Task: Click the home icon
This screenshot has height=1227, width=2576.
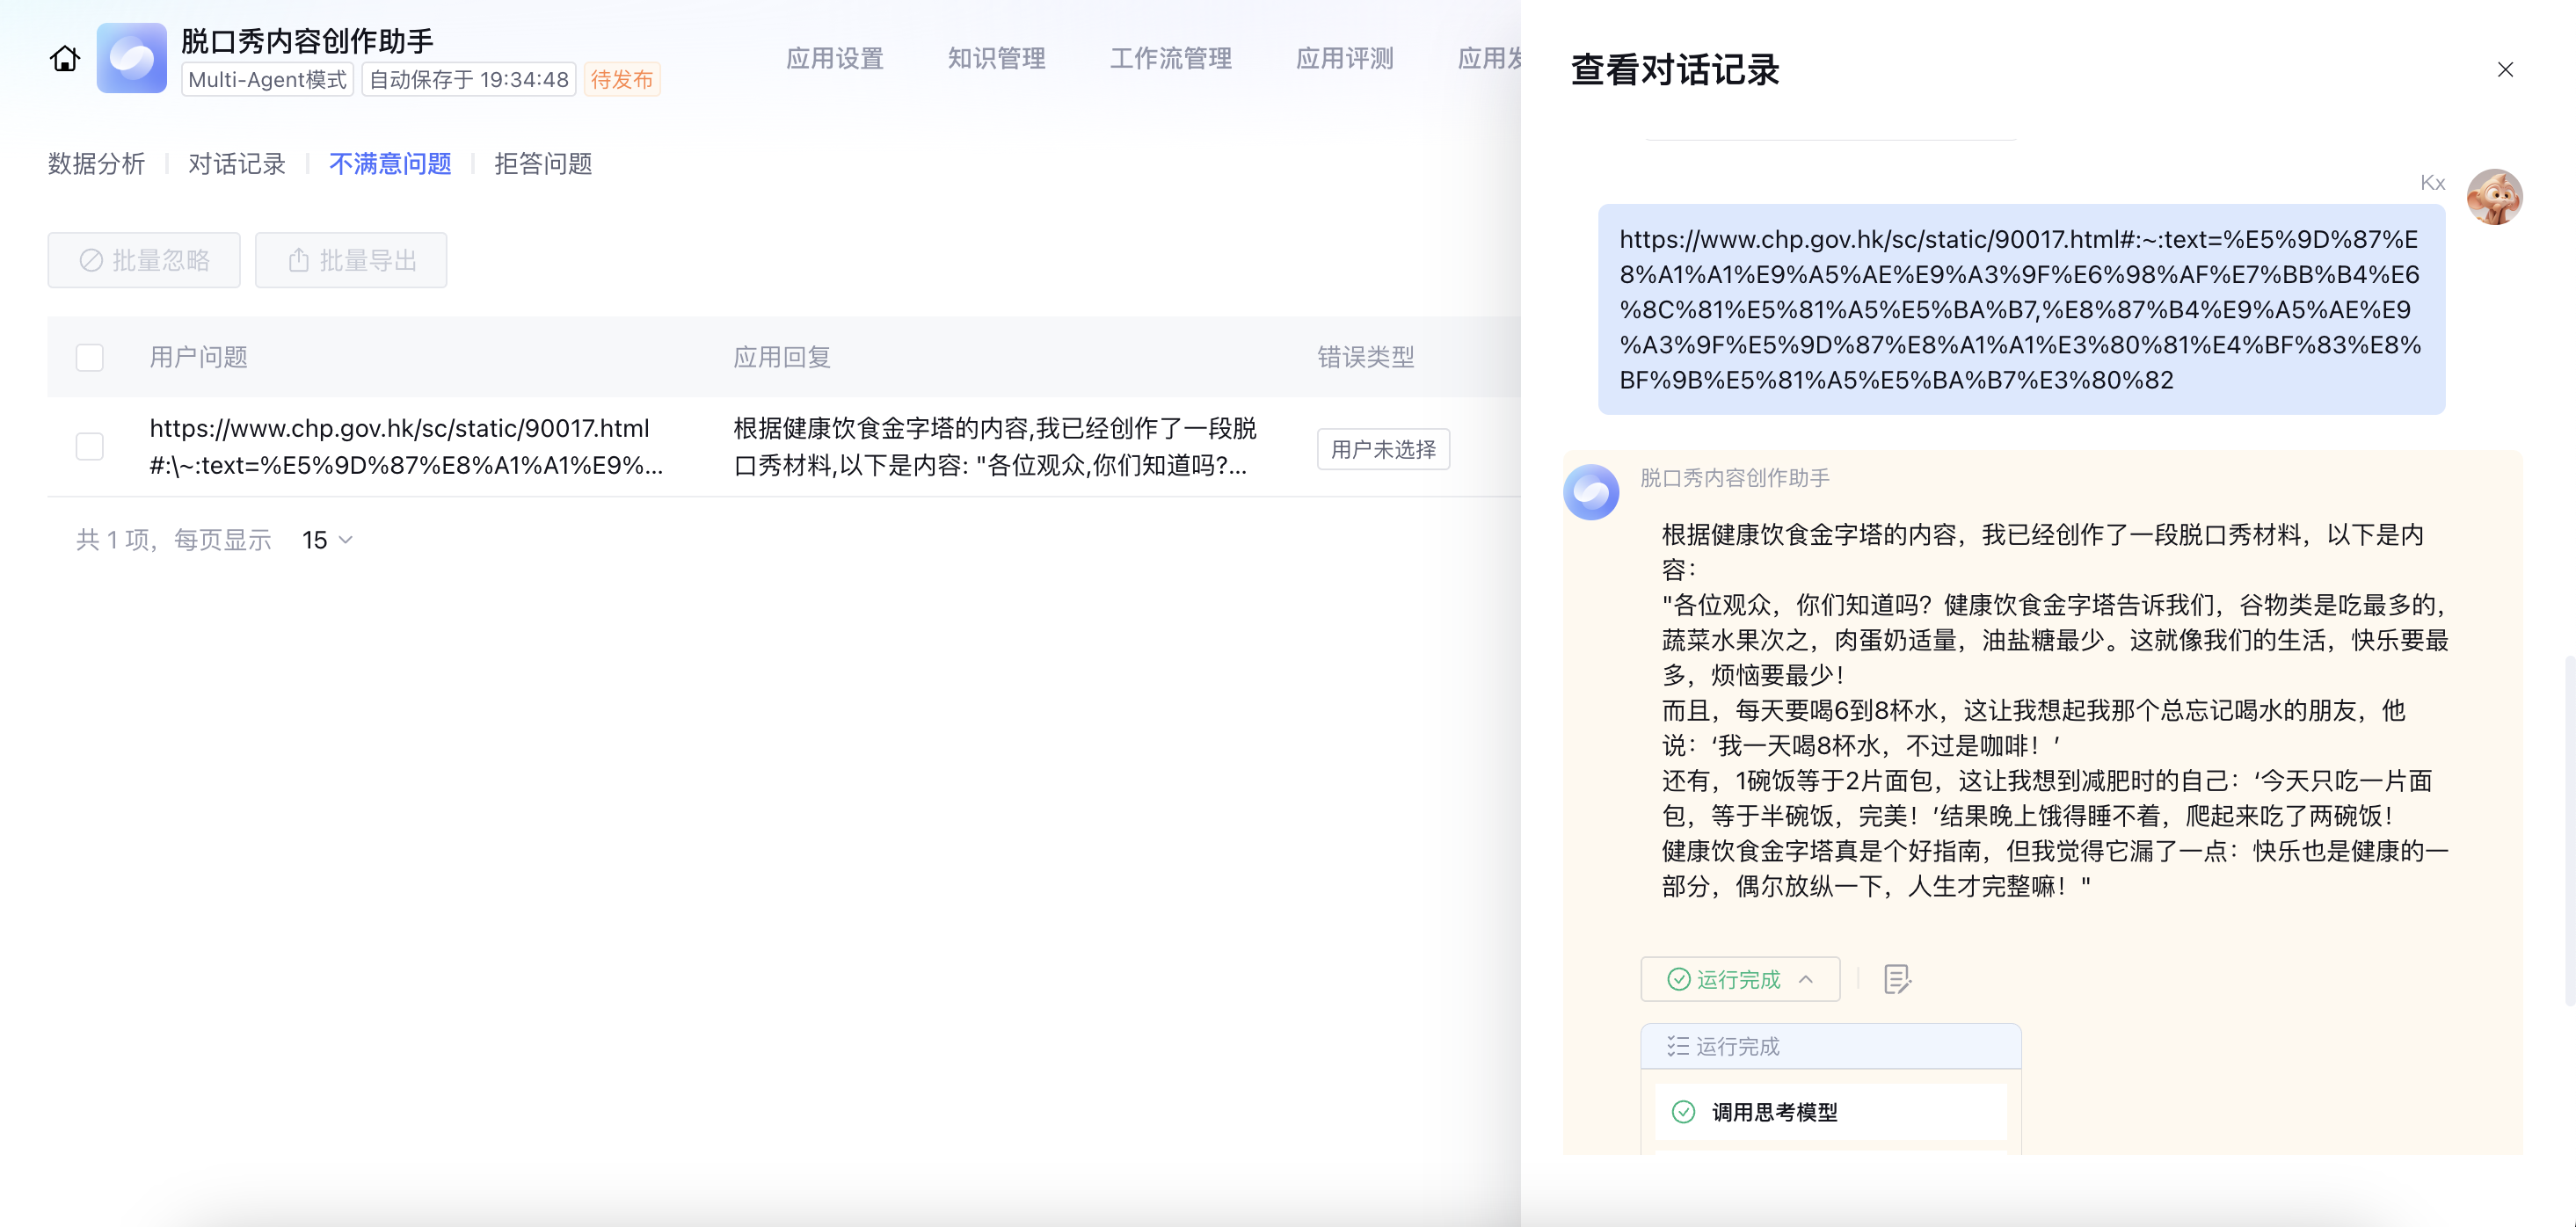Action: [x=65, y=59]
